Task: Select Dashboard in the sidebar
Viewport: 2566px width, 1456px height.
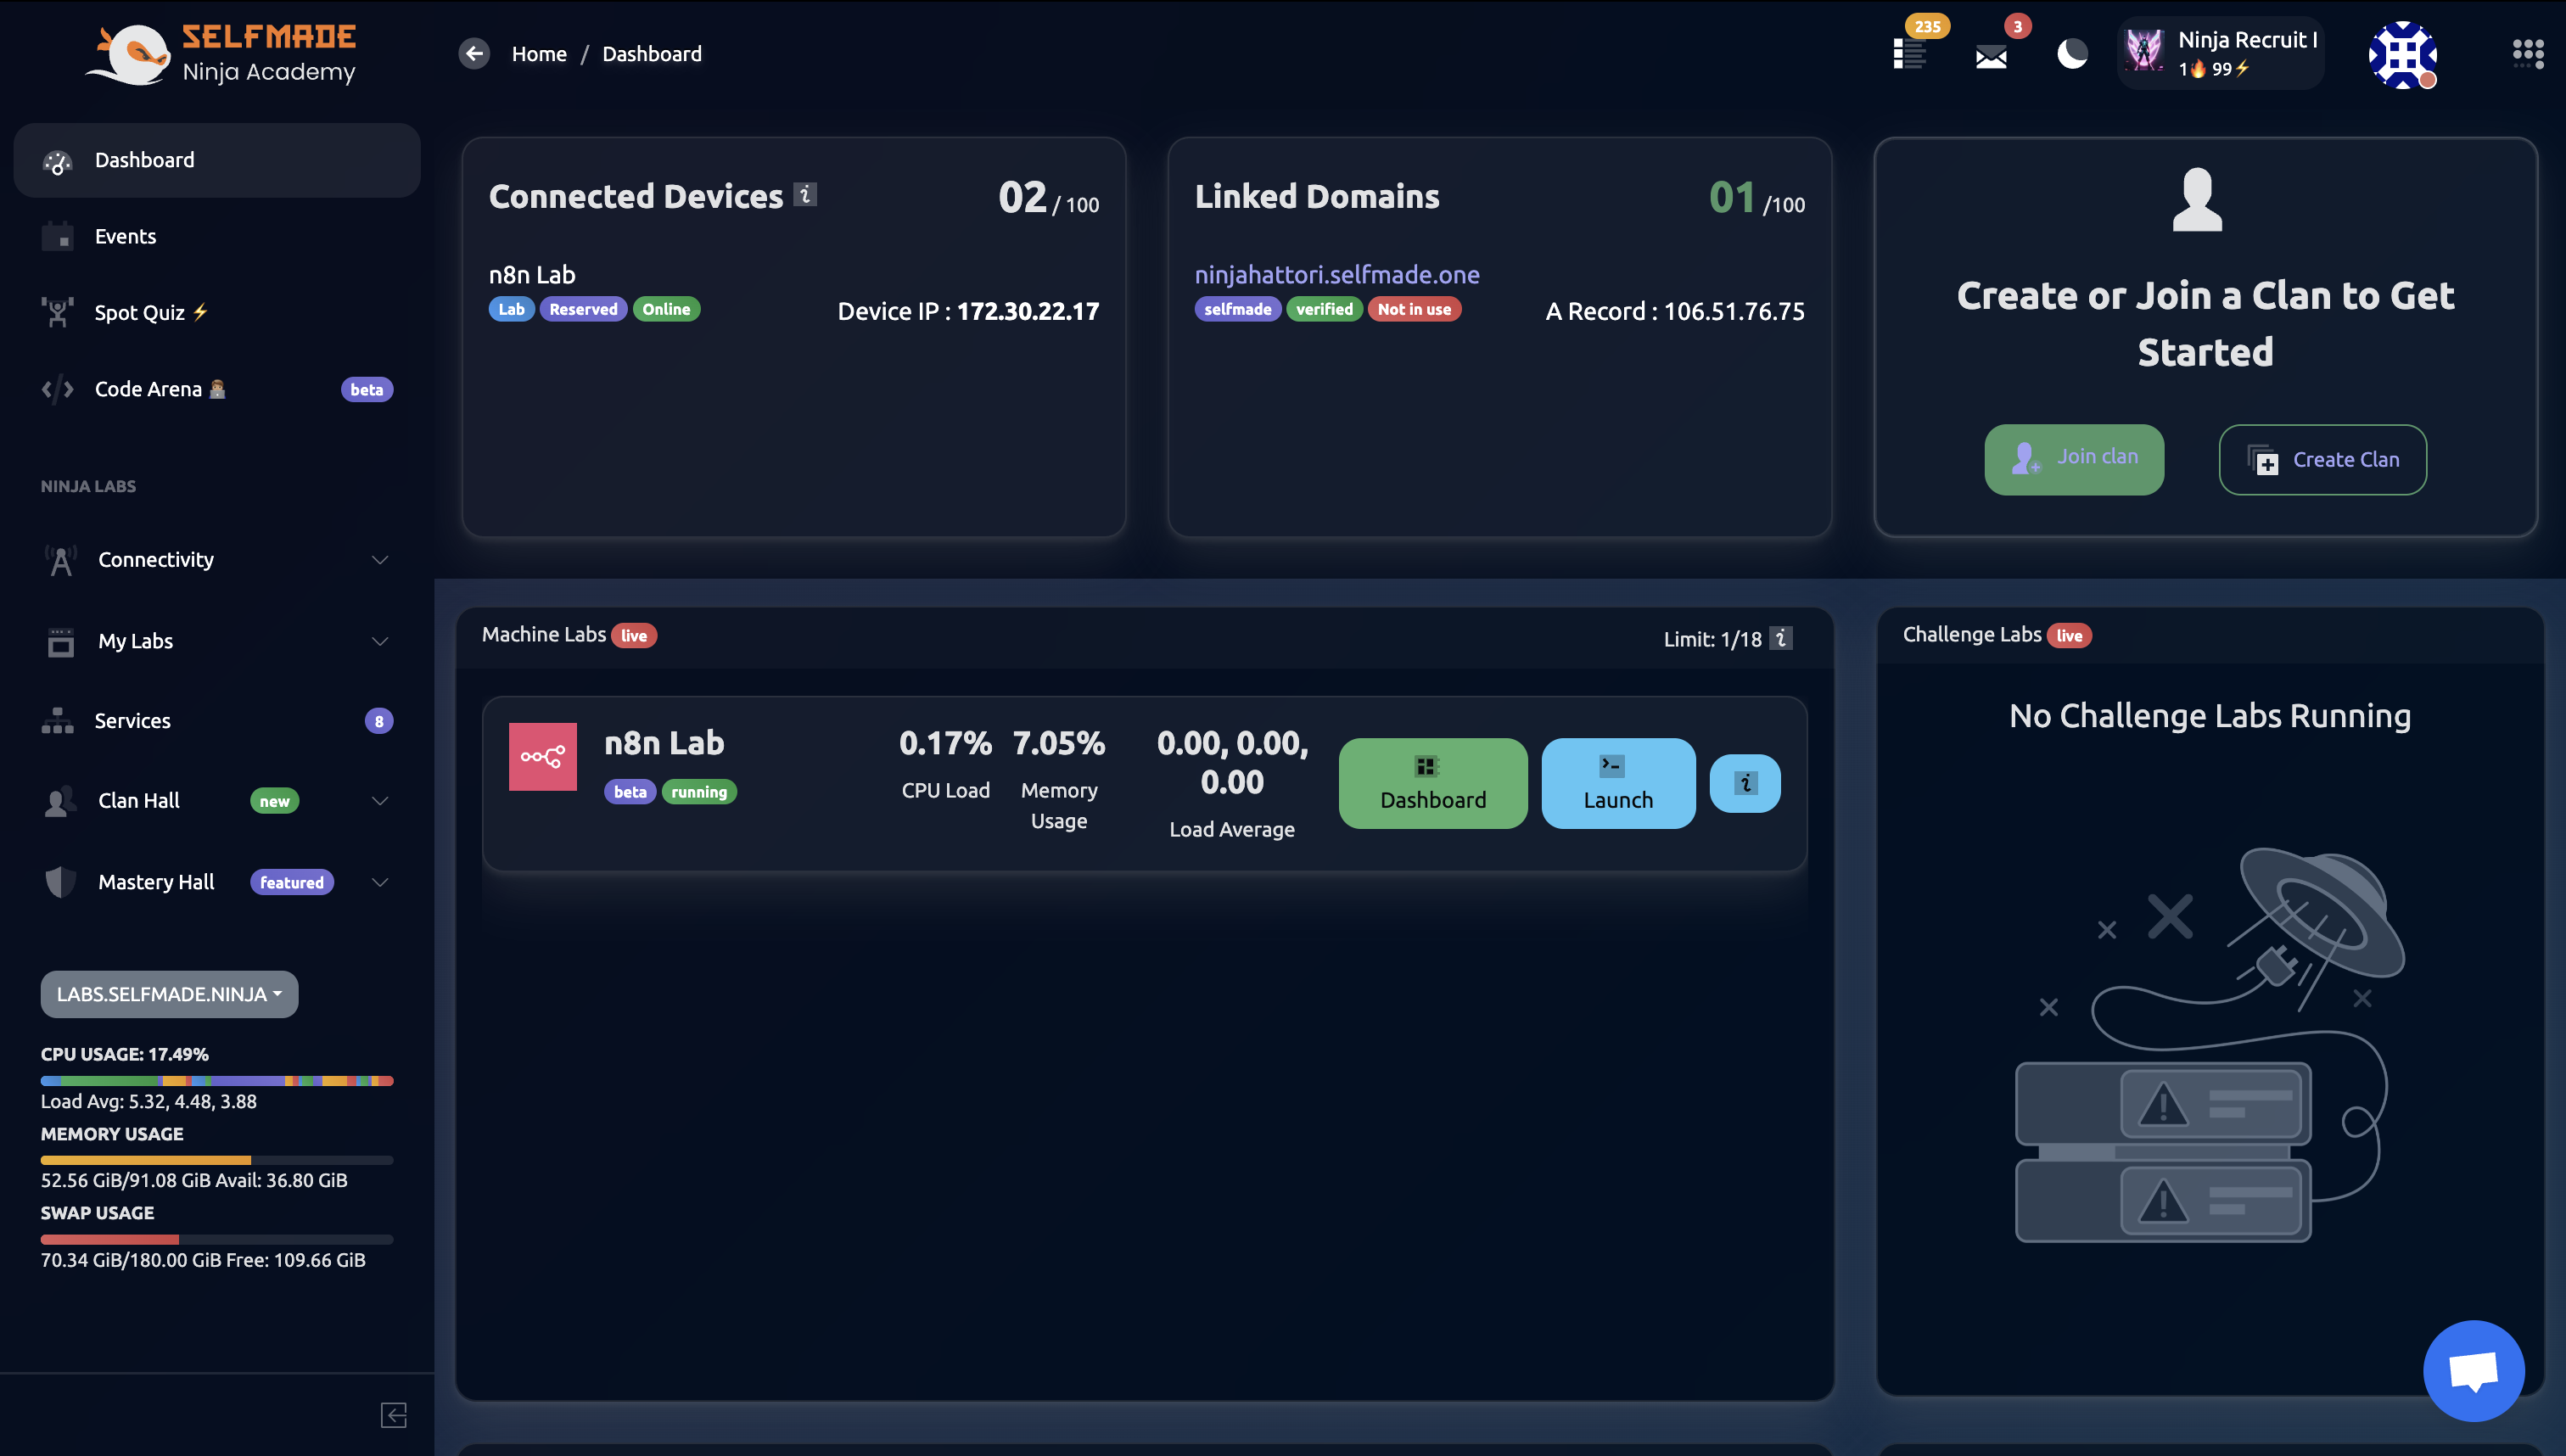Action: point(217,160)
